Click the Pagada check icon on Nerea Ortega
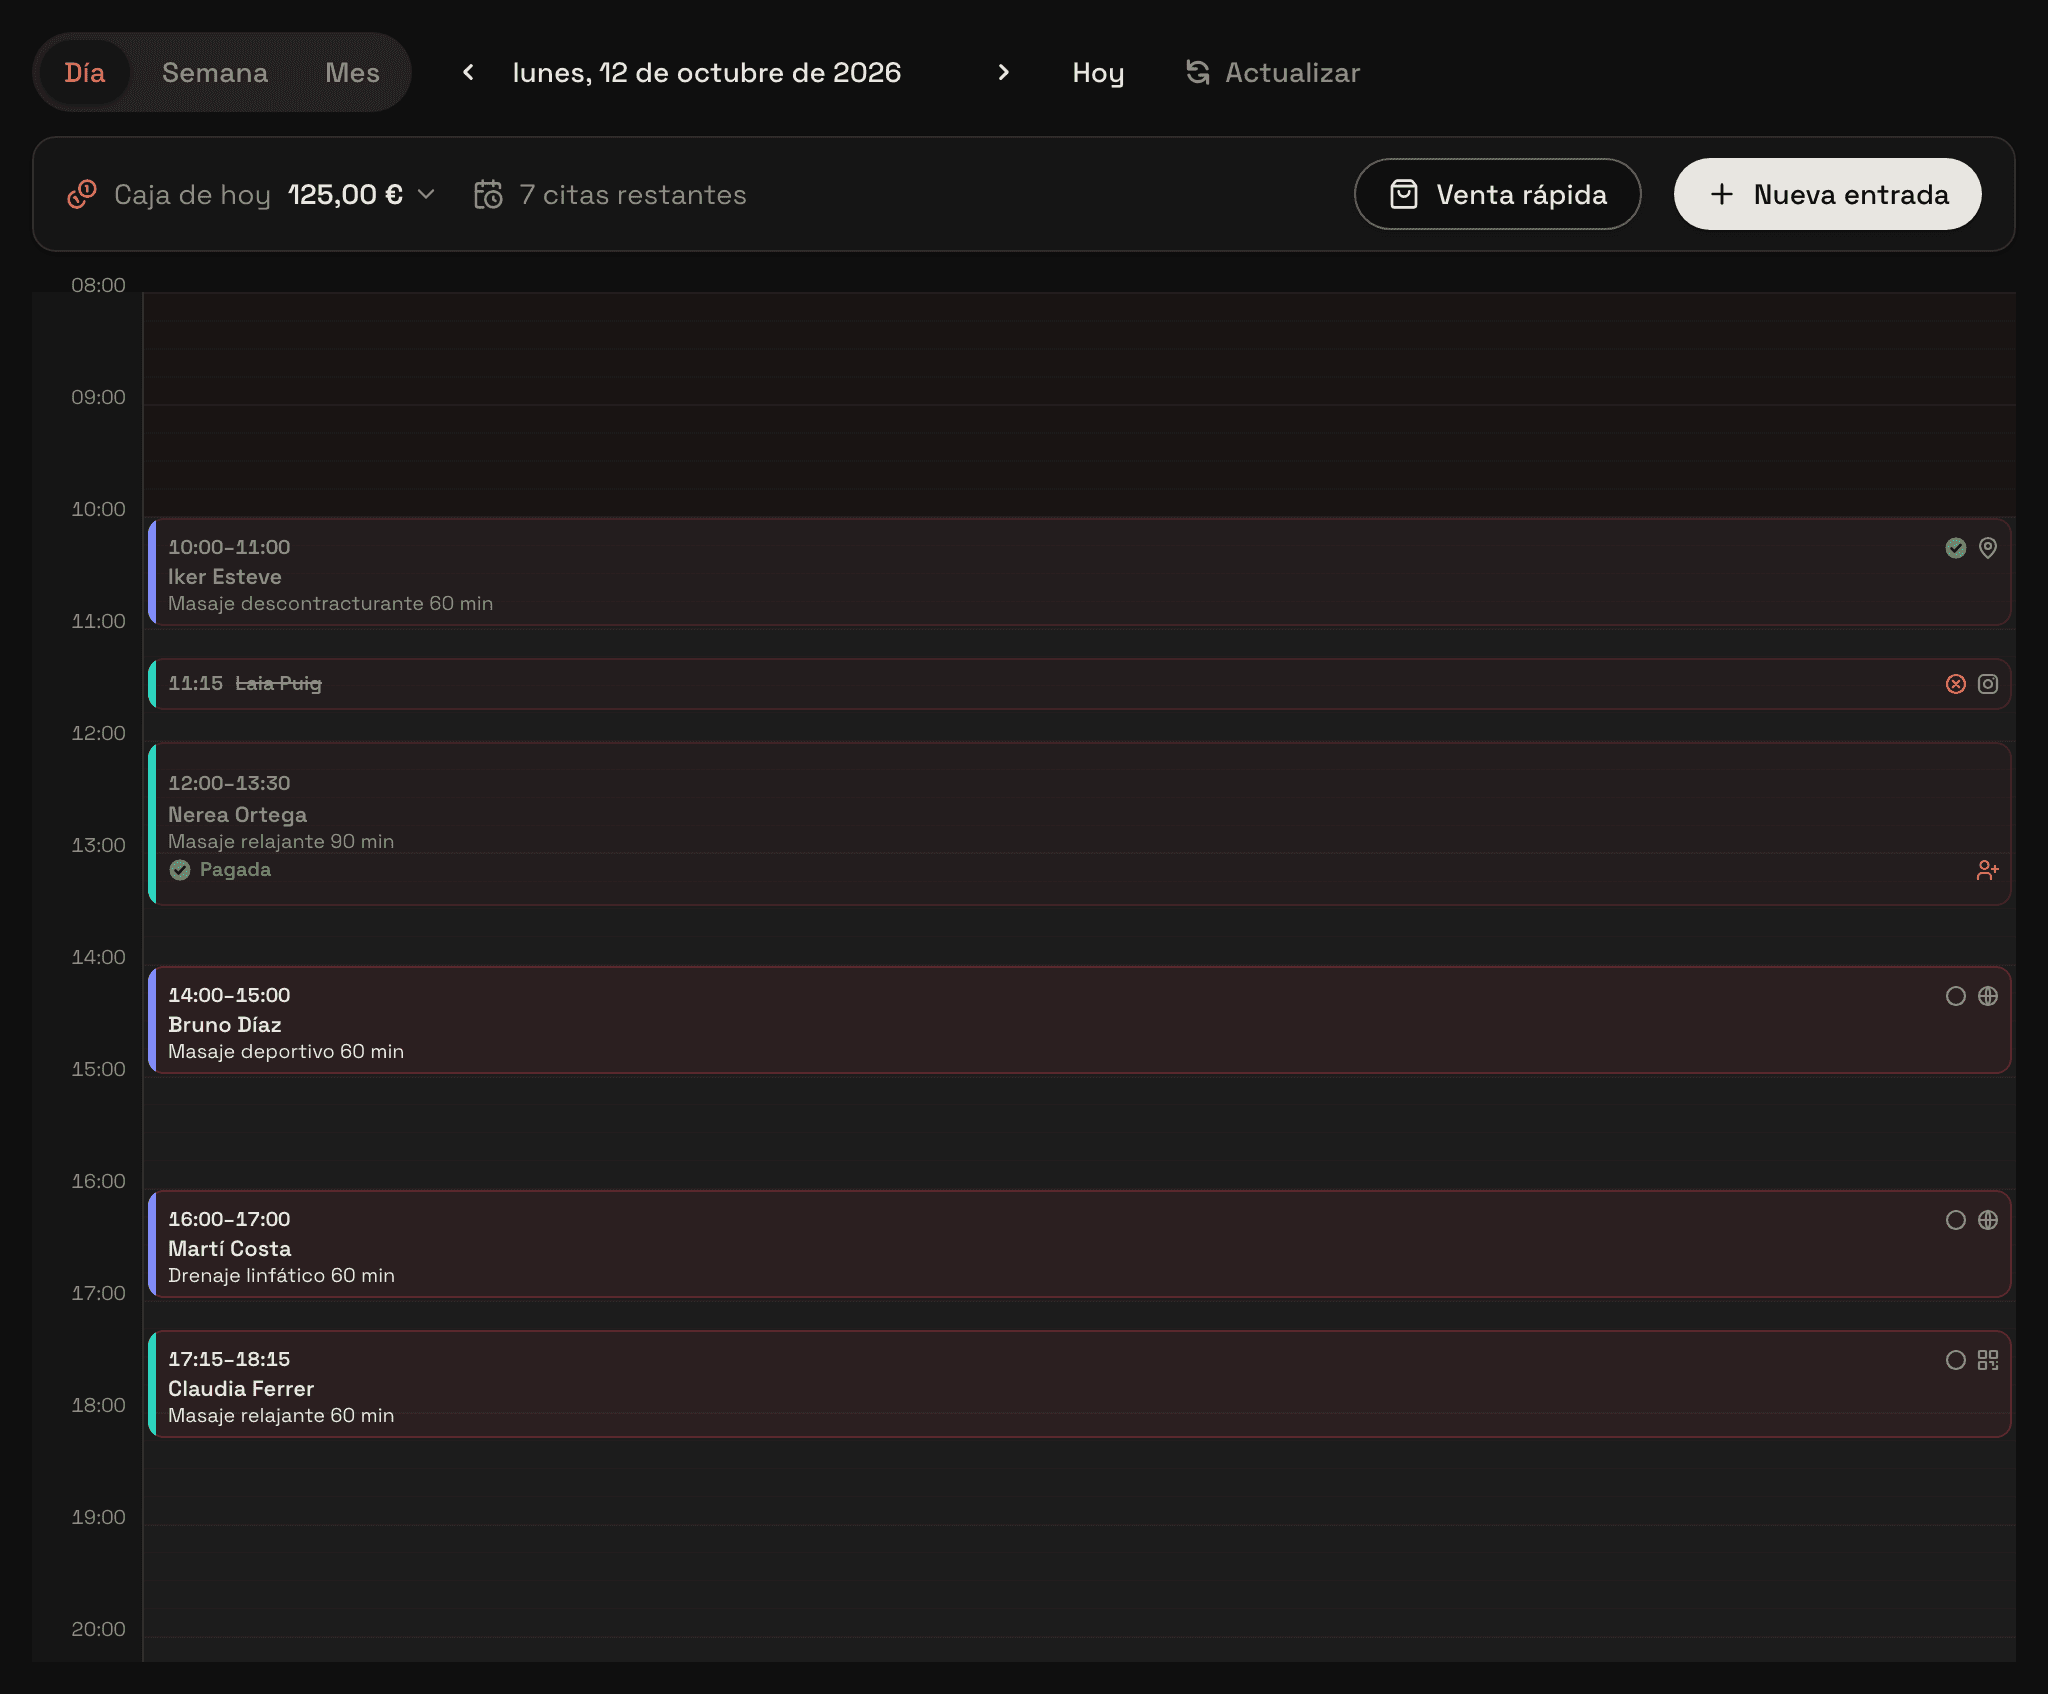The image size is (2048, 1694). click(x=180, y=870)
